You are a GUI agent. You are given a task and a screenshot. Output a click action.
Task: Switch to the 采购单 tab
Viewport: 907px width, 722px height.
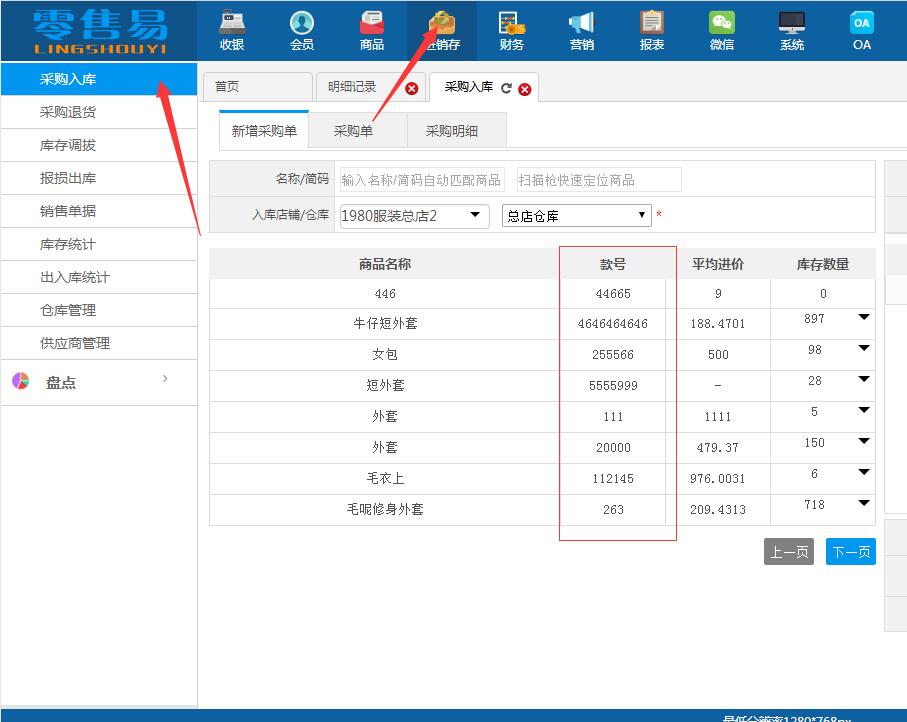click(x=355, y=130)
